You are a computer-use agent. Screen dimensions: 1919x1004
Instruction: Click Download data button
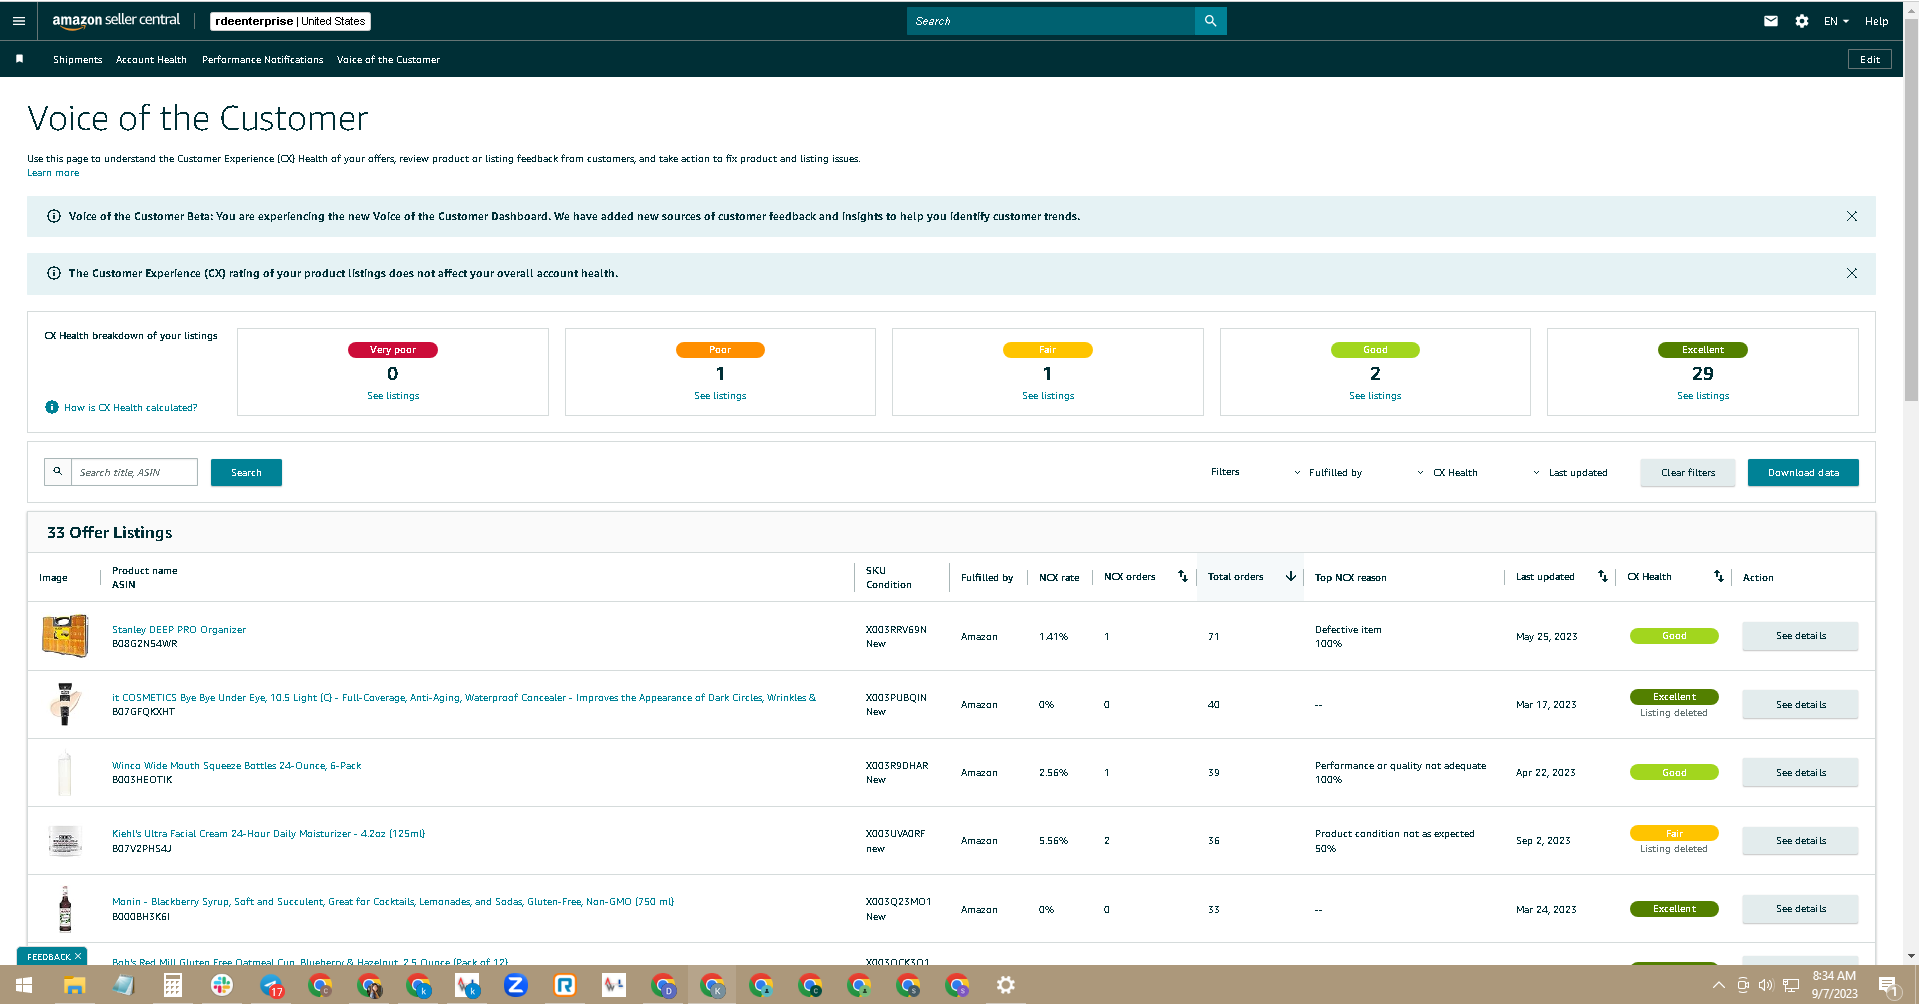click(x=1803, y=472)
